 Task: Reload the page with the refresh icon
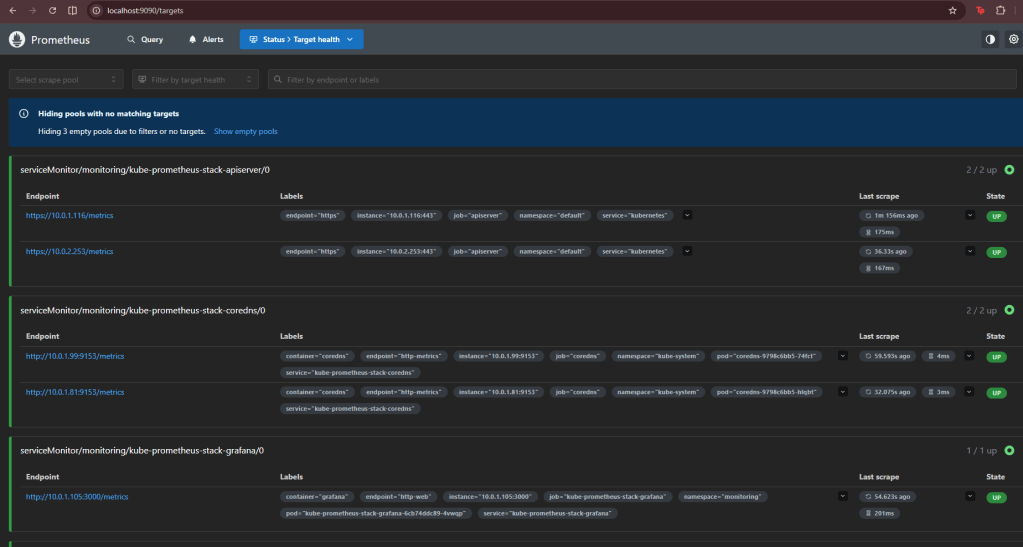tap(52, 10)
